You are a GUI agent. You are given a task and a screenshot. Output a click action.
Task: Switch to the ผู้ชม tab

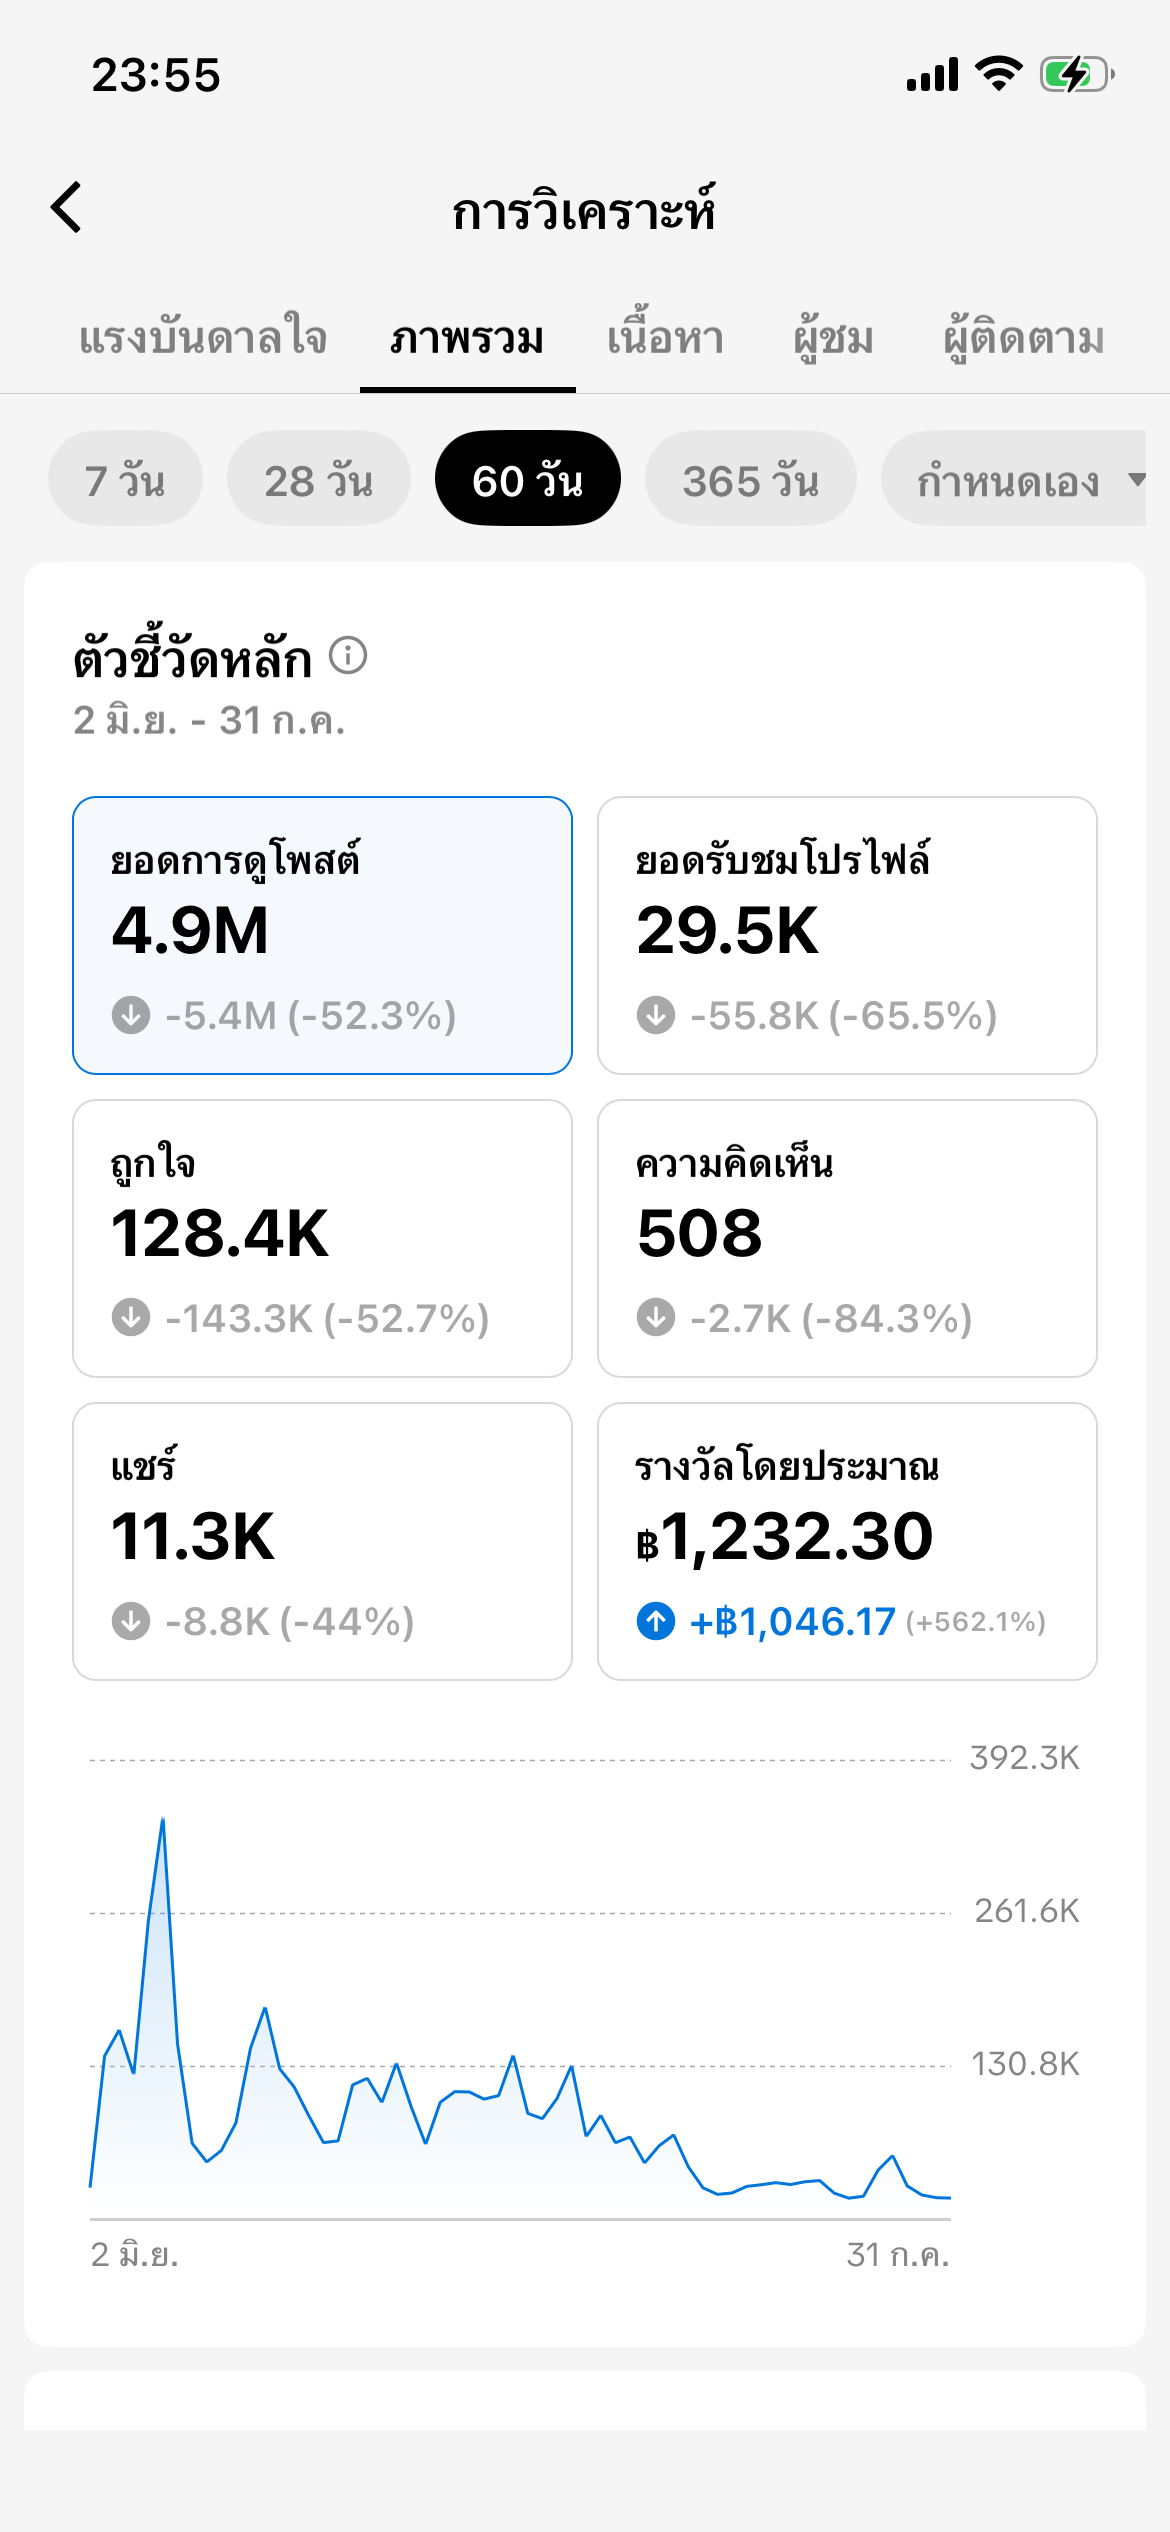click(834, 337)
